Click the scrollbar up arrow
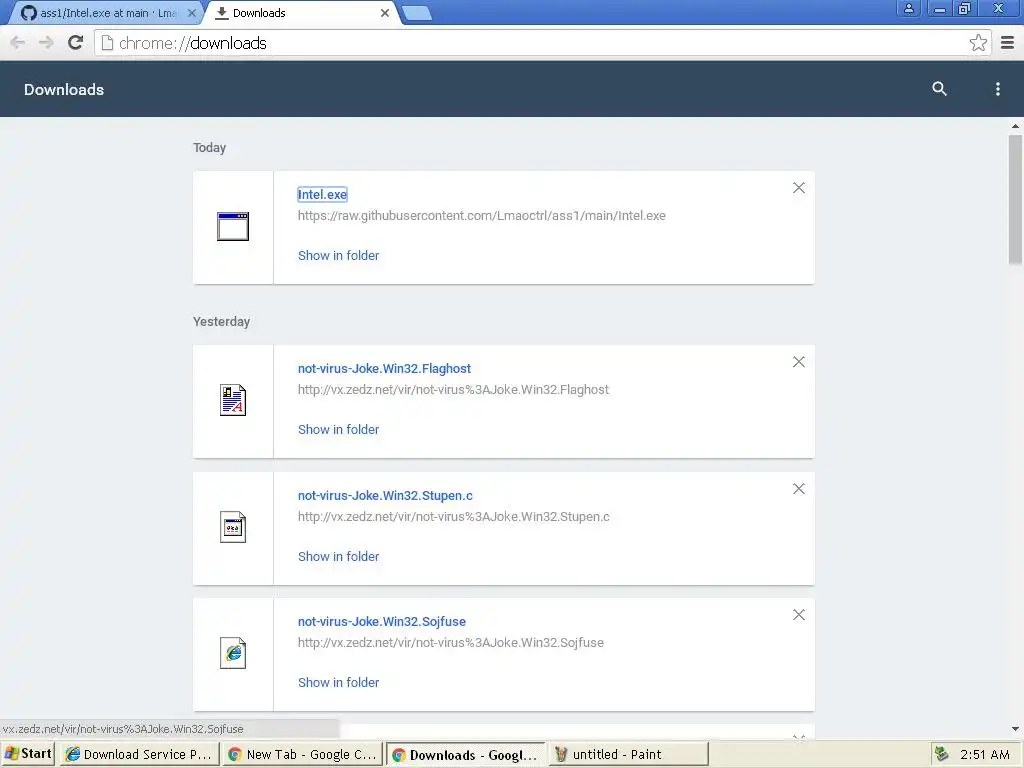The height and width of the screenshot is (768, 1024). tap(1015, 125)
